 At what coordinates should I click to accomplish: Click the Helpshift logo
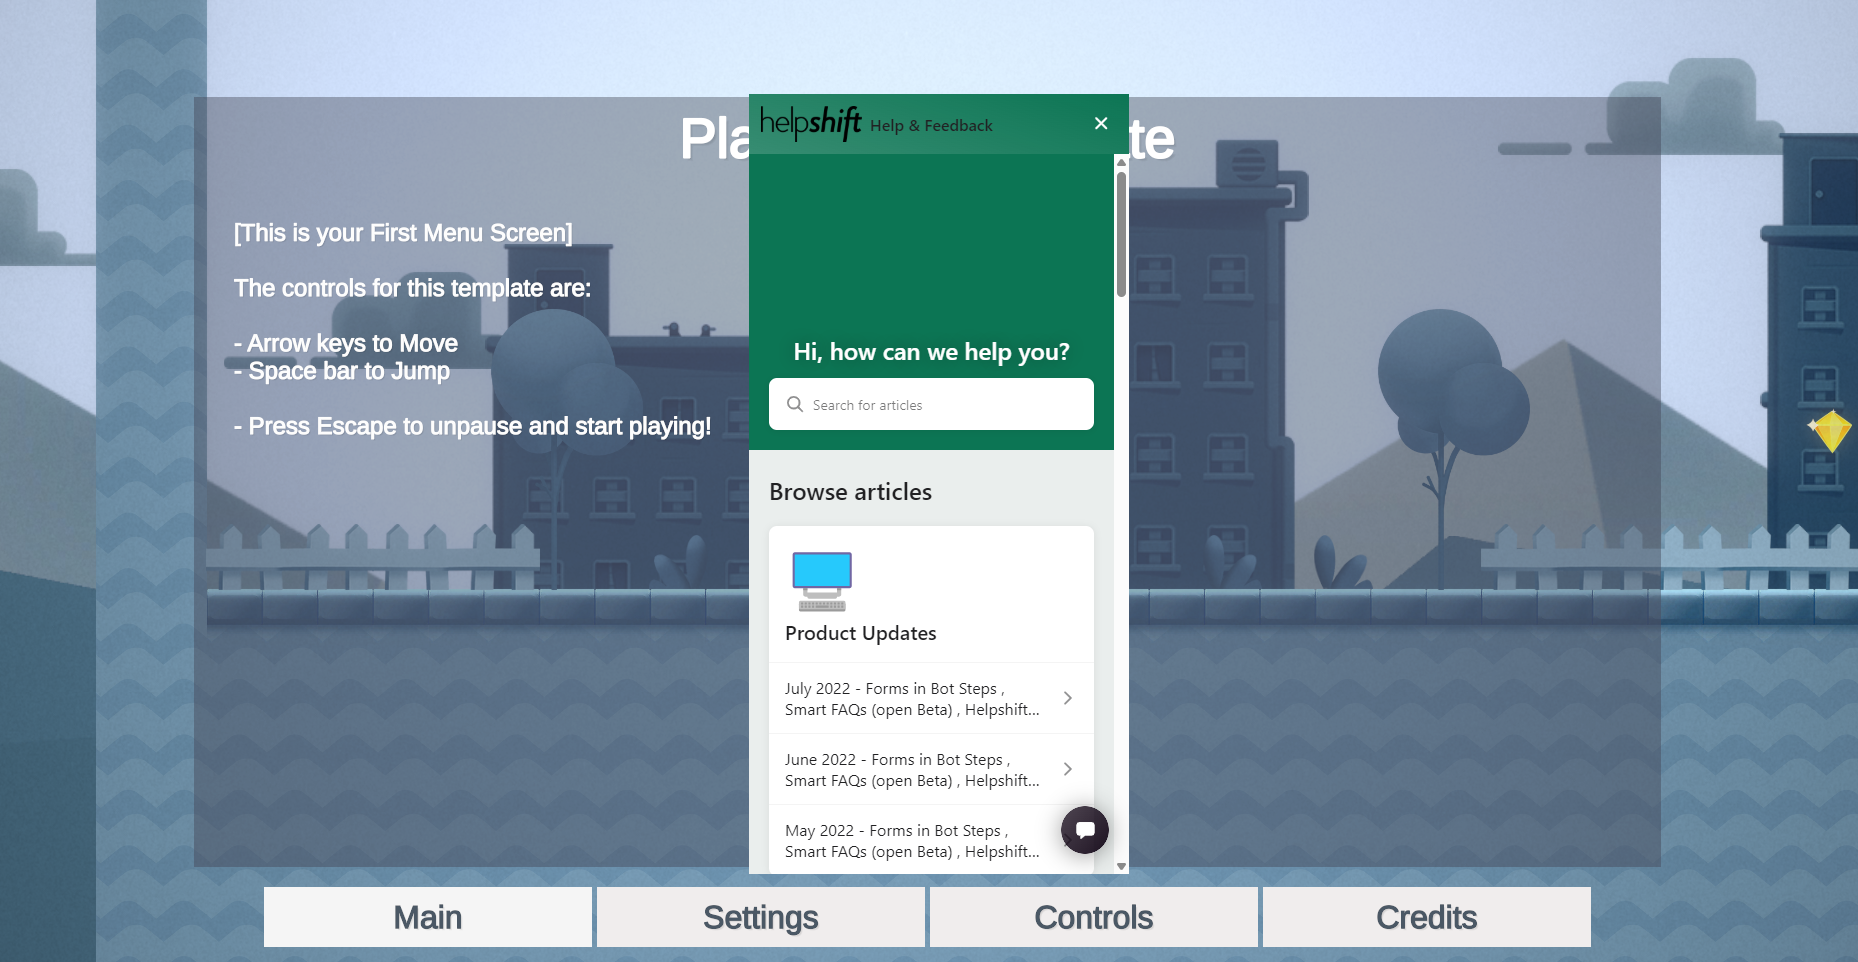[x=810, y=123]
